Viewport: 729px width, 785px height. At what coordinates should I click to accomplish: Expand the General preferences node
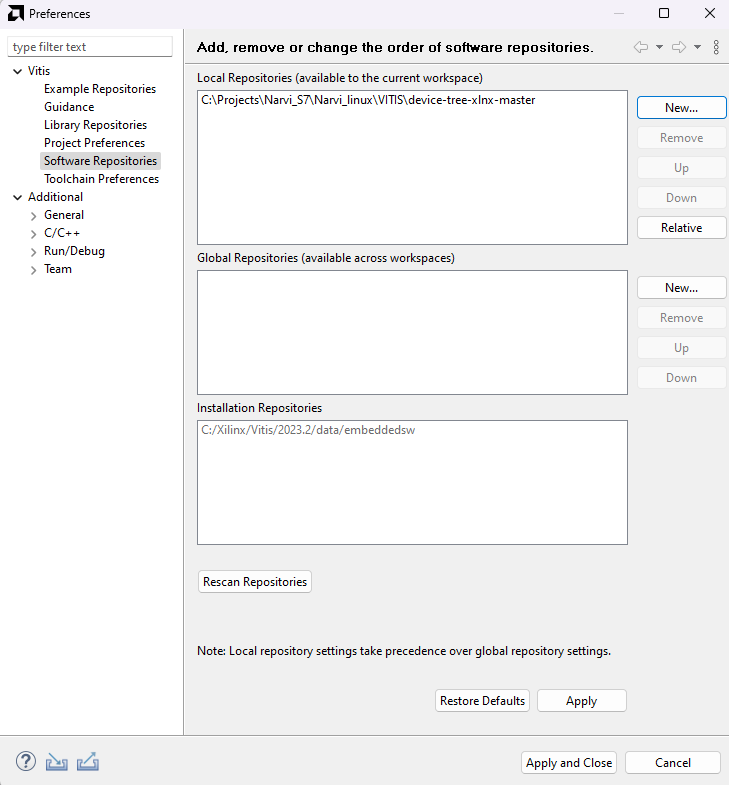pos(33,215)
